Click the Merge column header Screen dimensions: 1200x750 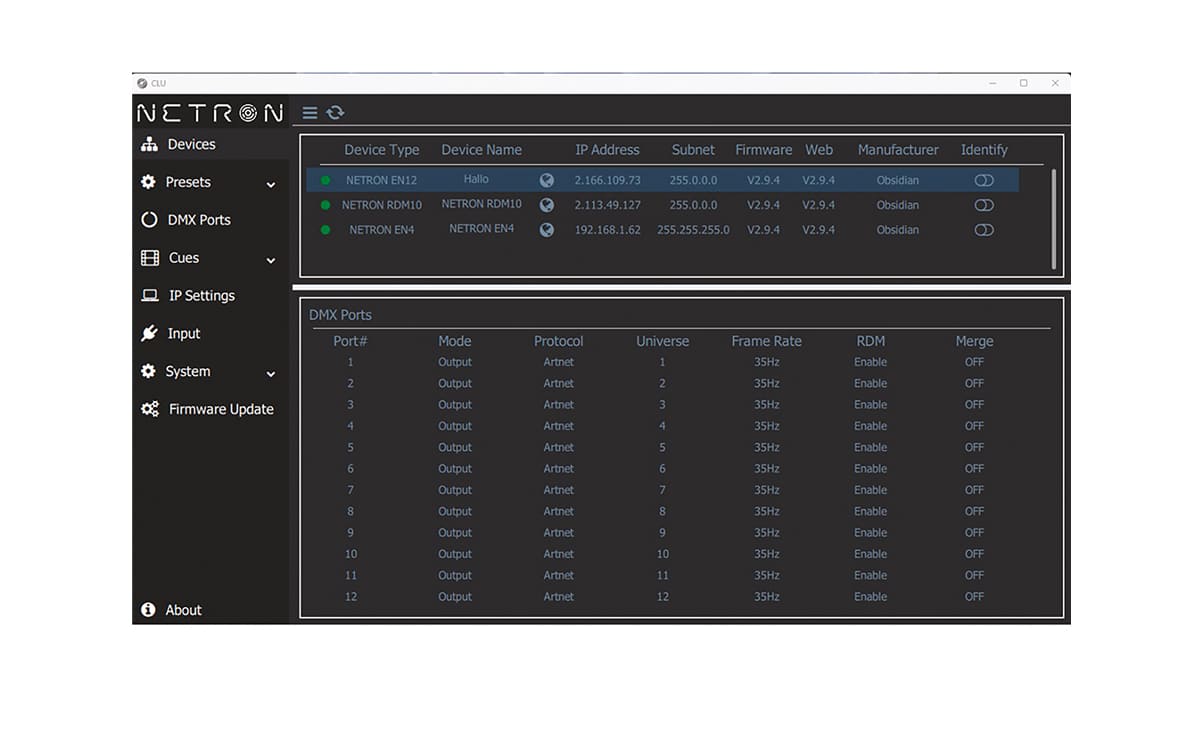click(974, 341)
